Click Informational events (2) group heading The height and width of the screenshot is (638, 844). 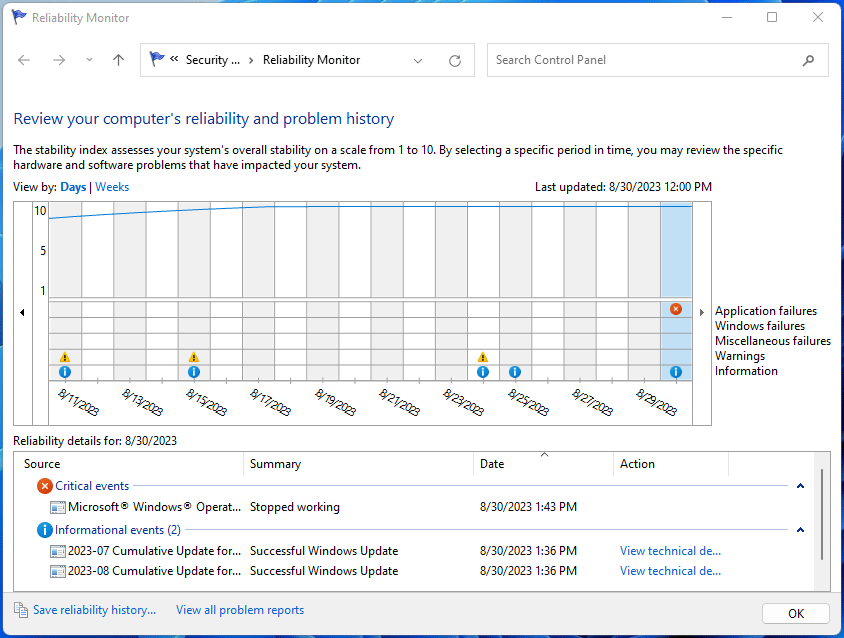pos(118,530)
